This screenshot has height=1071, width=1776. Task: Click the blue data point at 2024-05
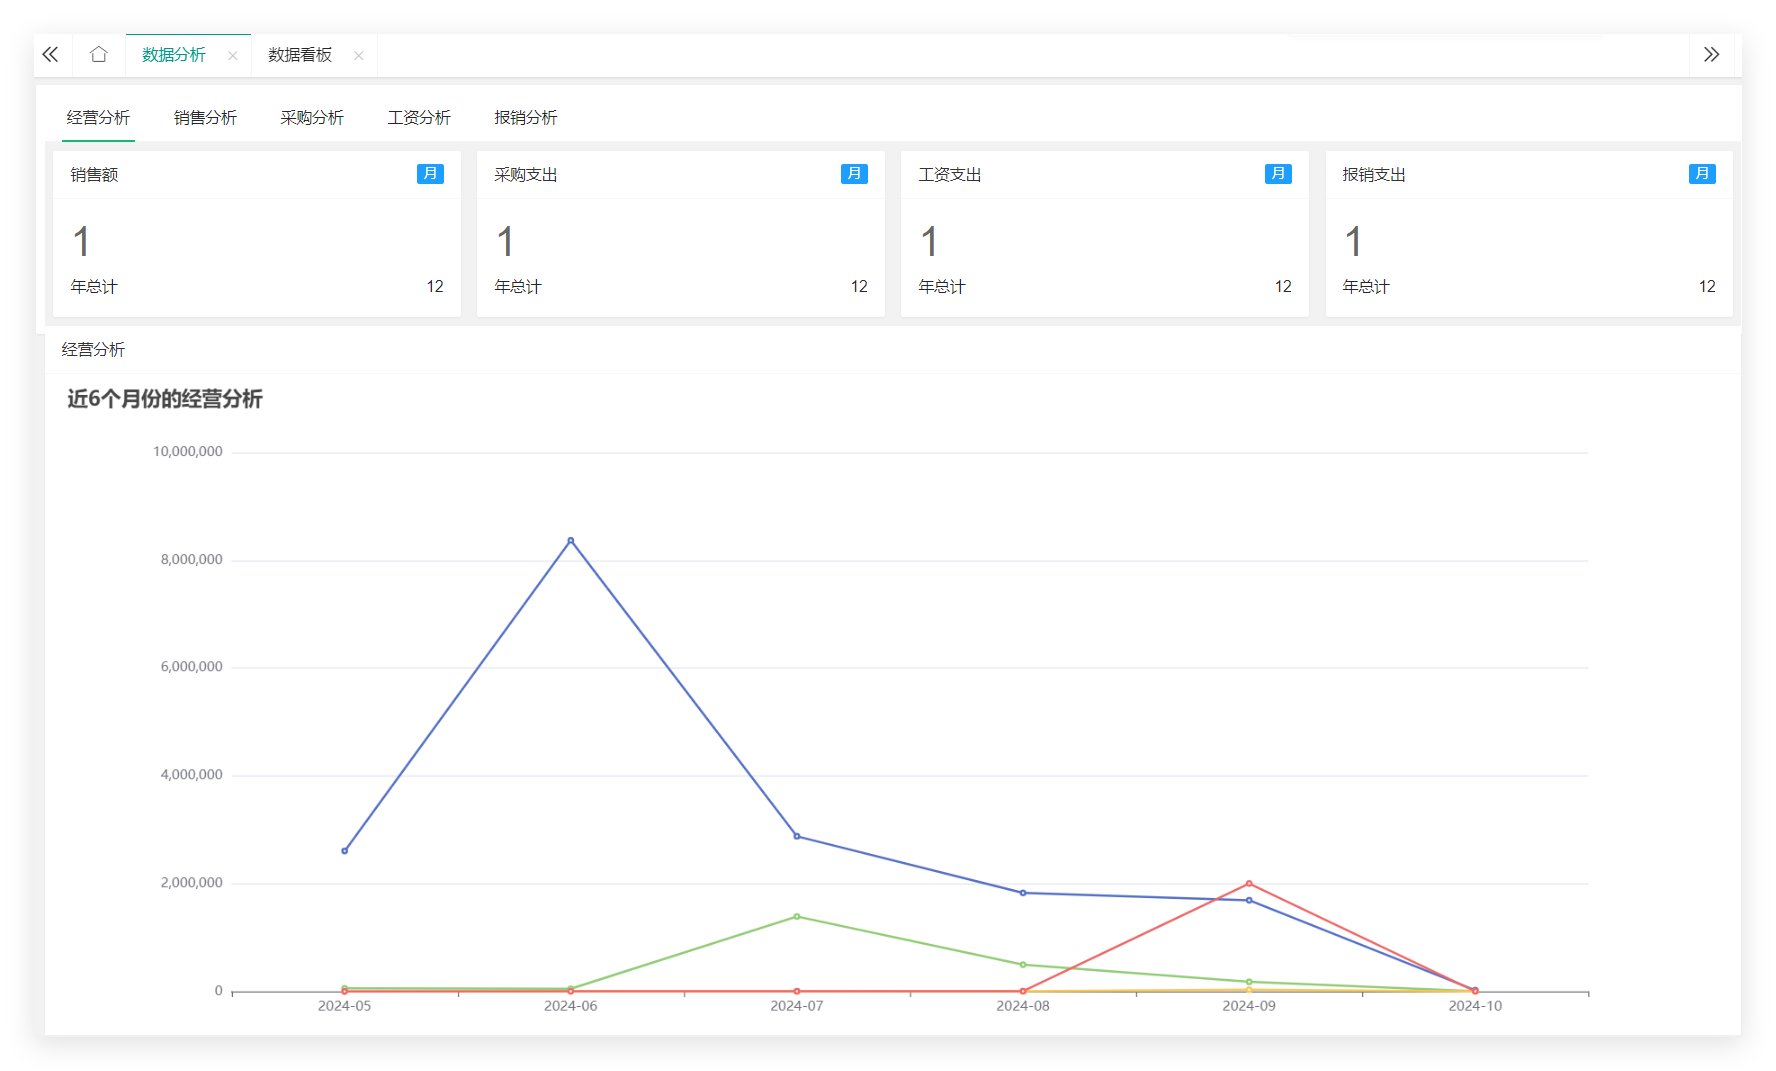pos(345,851)
